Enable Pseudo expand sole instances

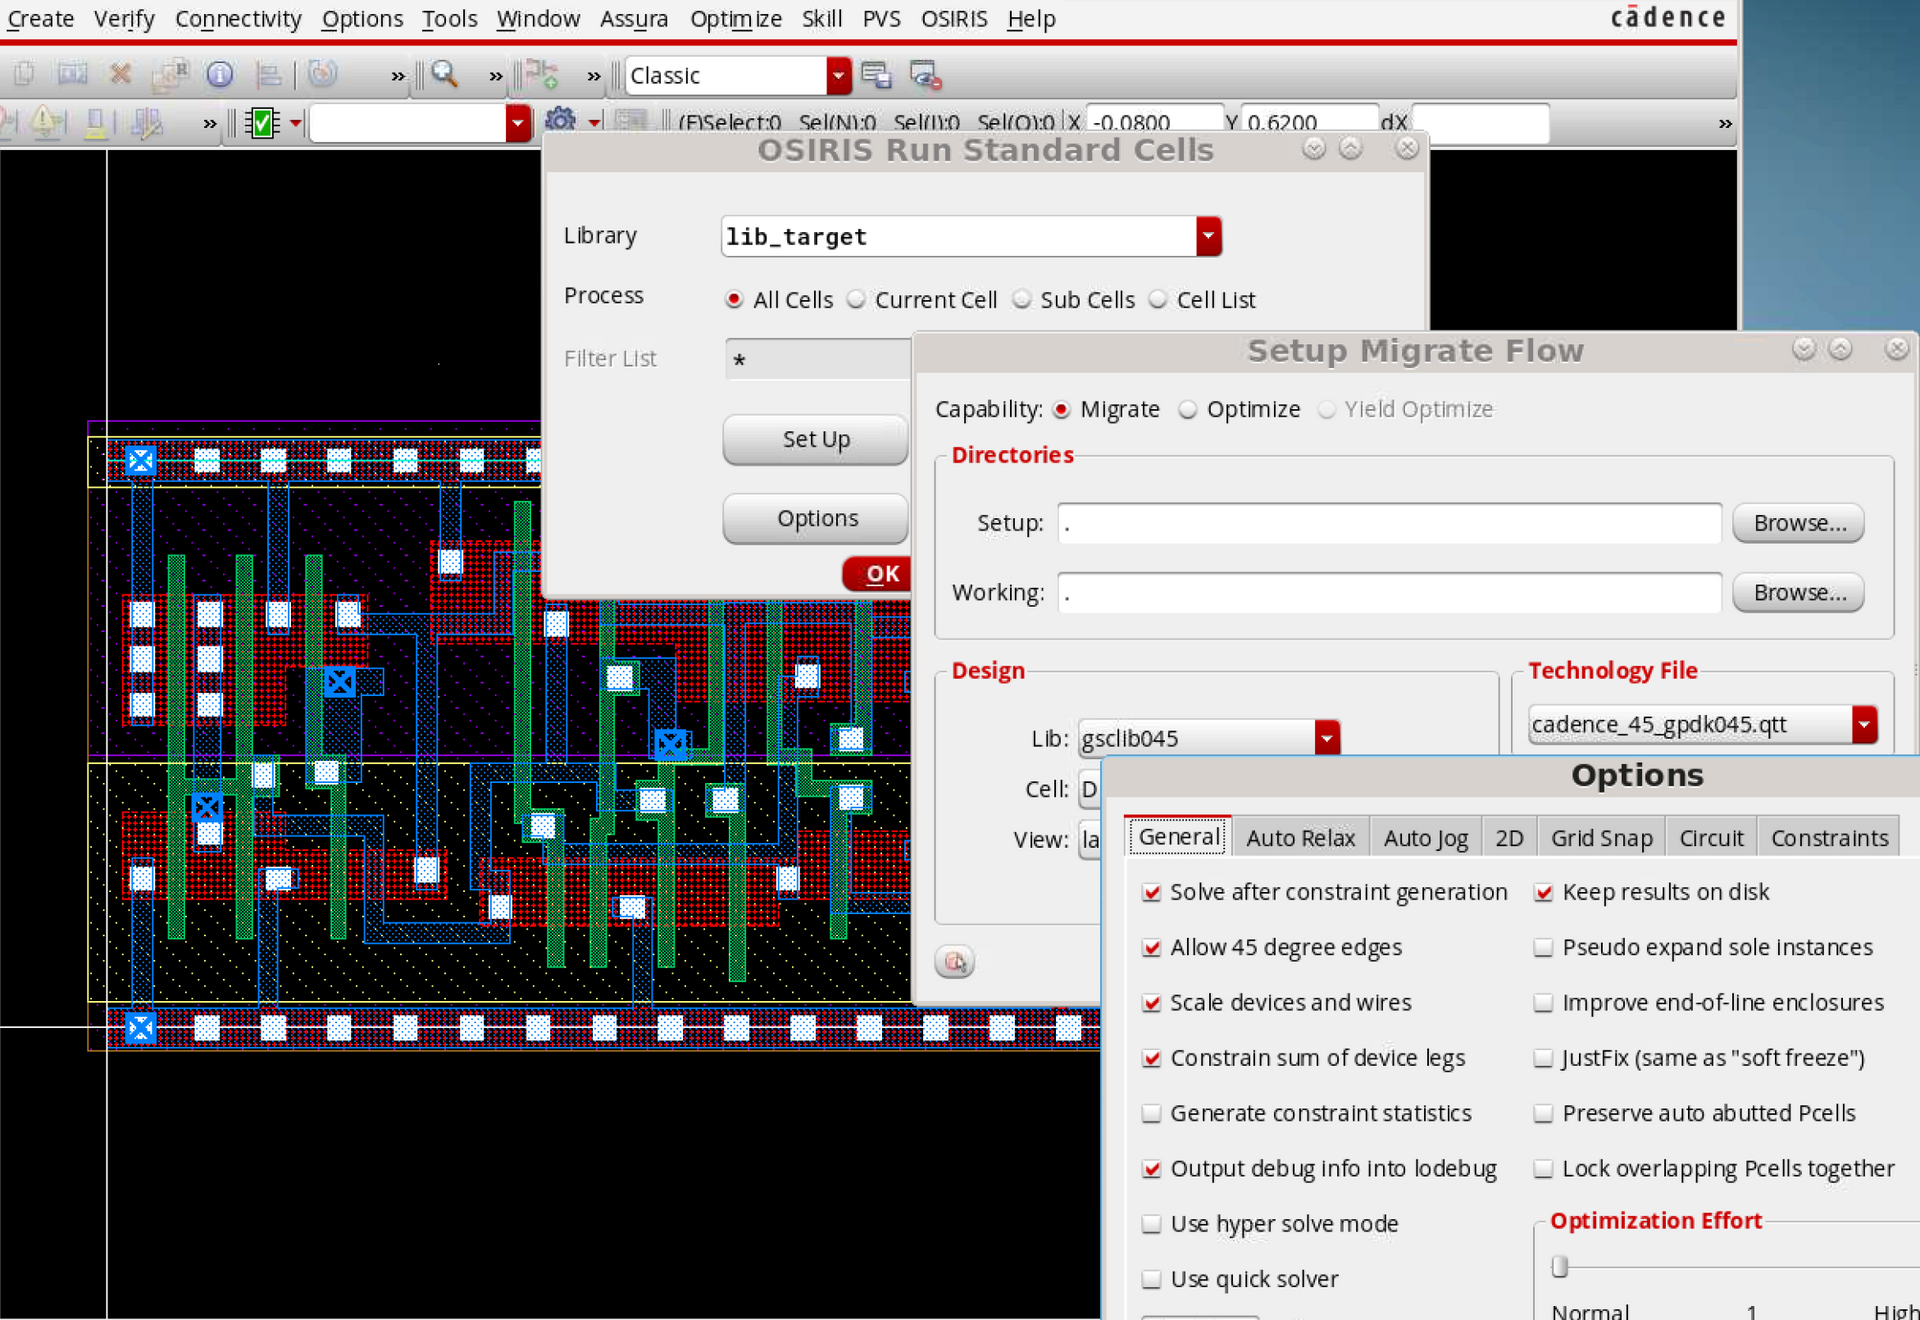1544,947
